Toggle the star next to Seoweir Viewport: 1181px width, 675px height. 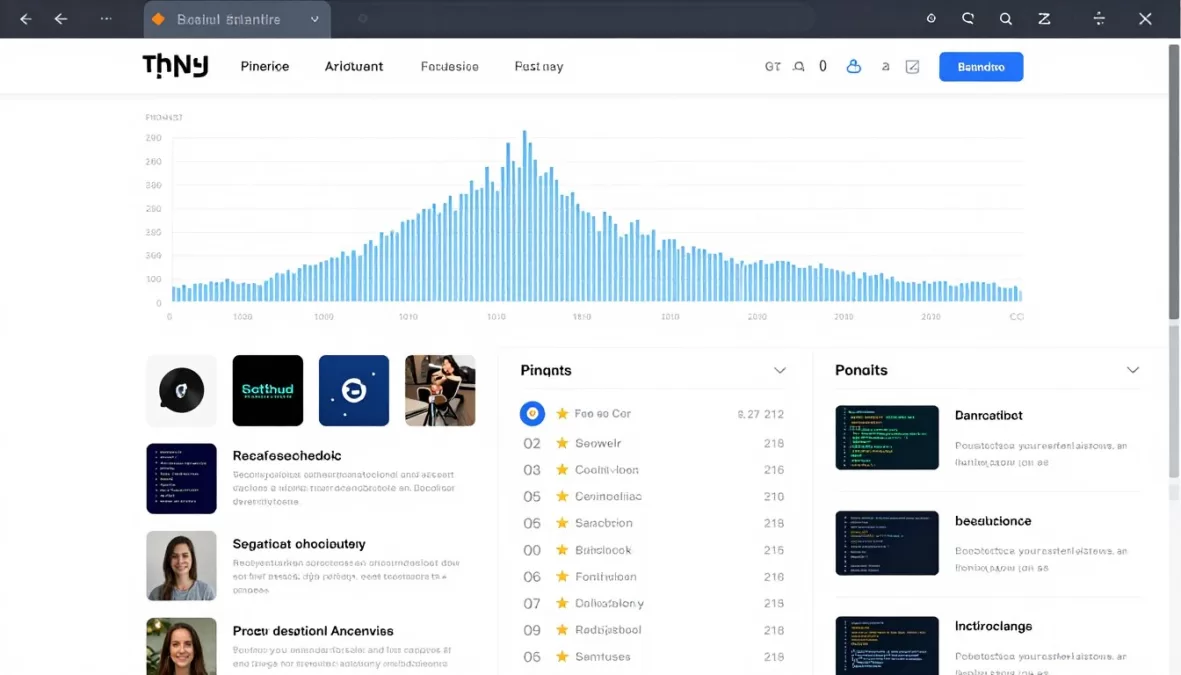point(562,443)
